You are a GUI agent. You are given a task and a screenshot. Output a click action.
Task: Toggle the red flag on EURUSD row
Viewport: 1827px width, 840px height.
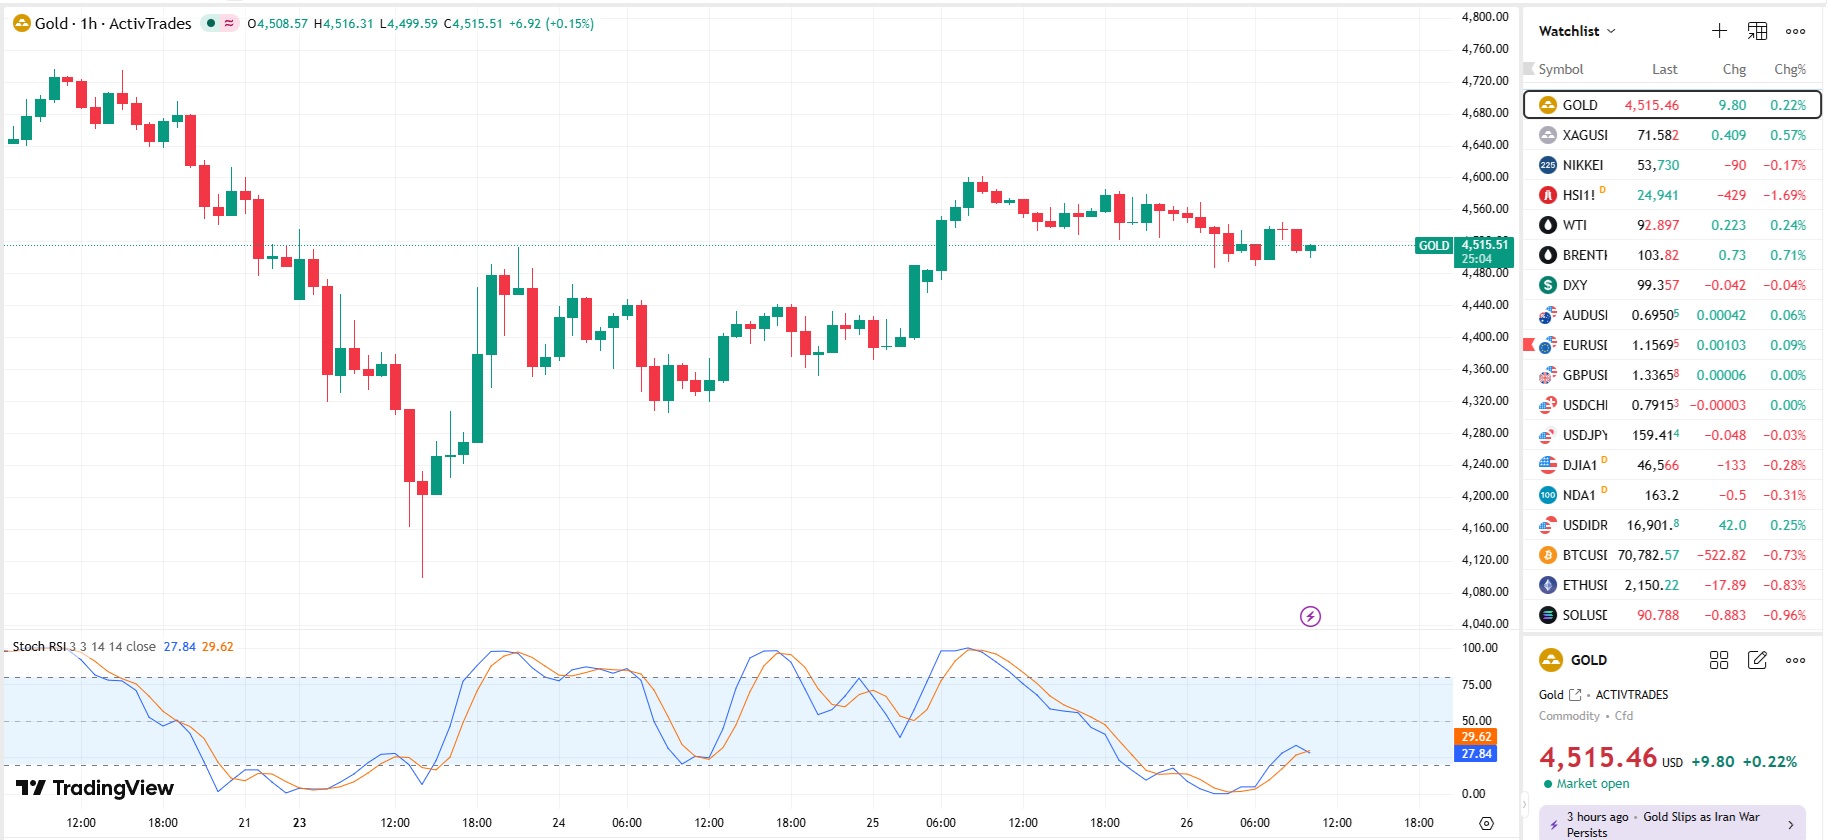pos(1528,345)
